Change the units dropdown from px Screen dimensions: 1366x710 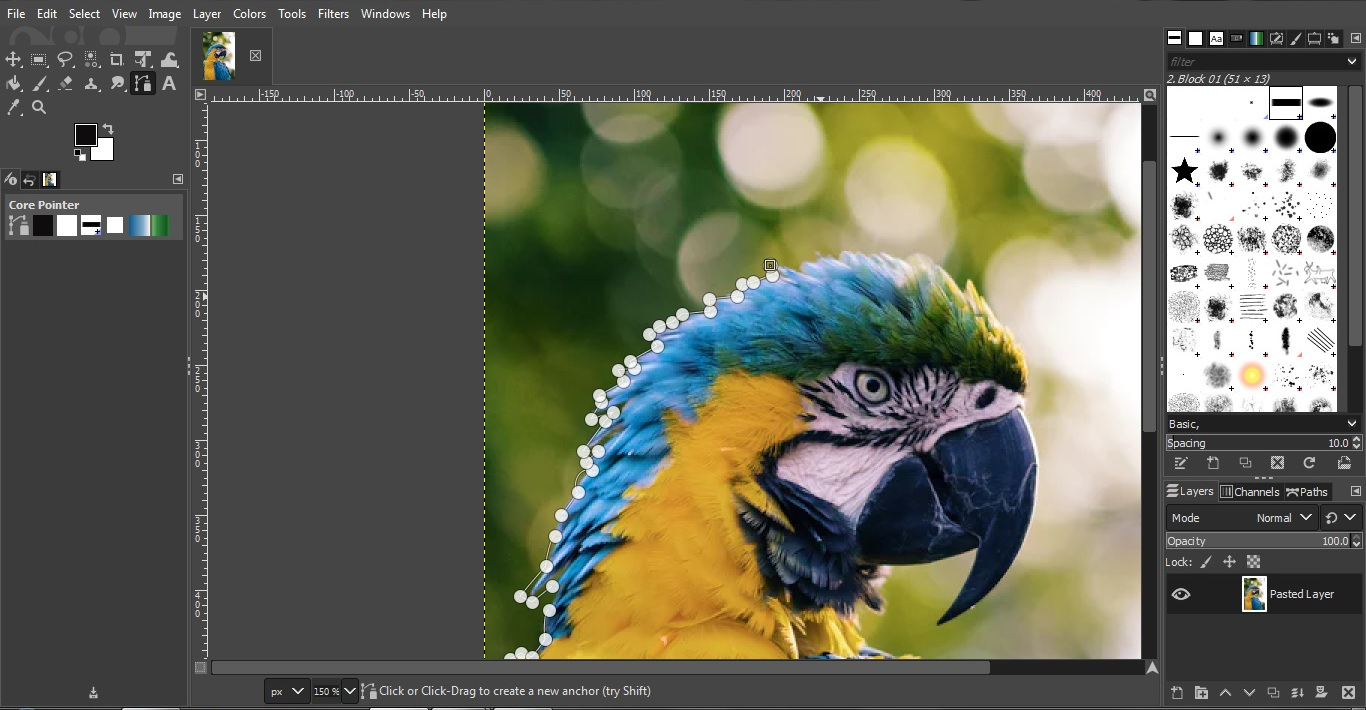click(287, 691)
